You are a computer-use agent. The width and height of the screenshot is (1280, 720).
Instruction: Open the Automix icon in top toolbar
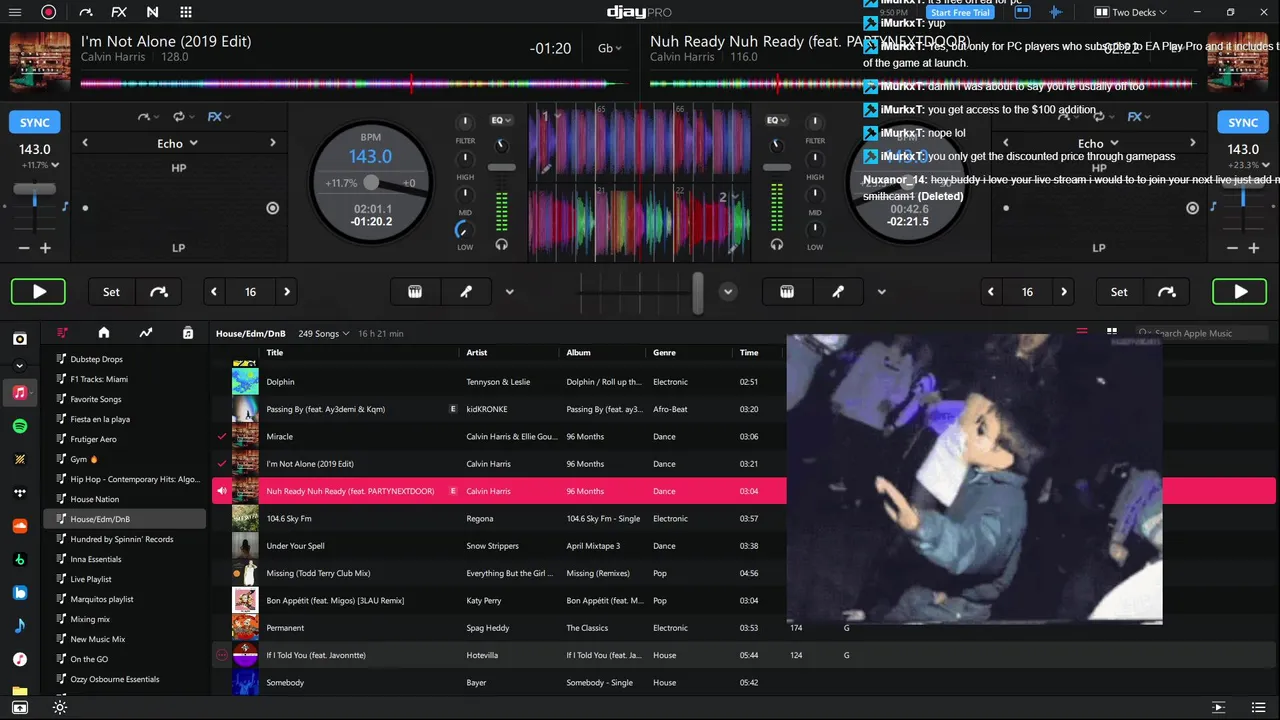[x=86, y=12]
